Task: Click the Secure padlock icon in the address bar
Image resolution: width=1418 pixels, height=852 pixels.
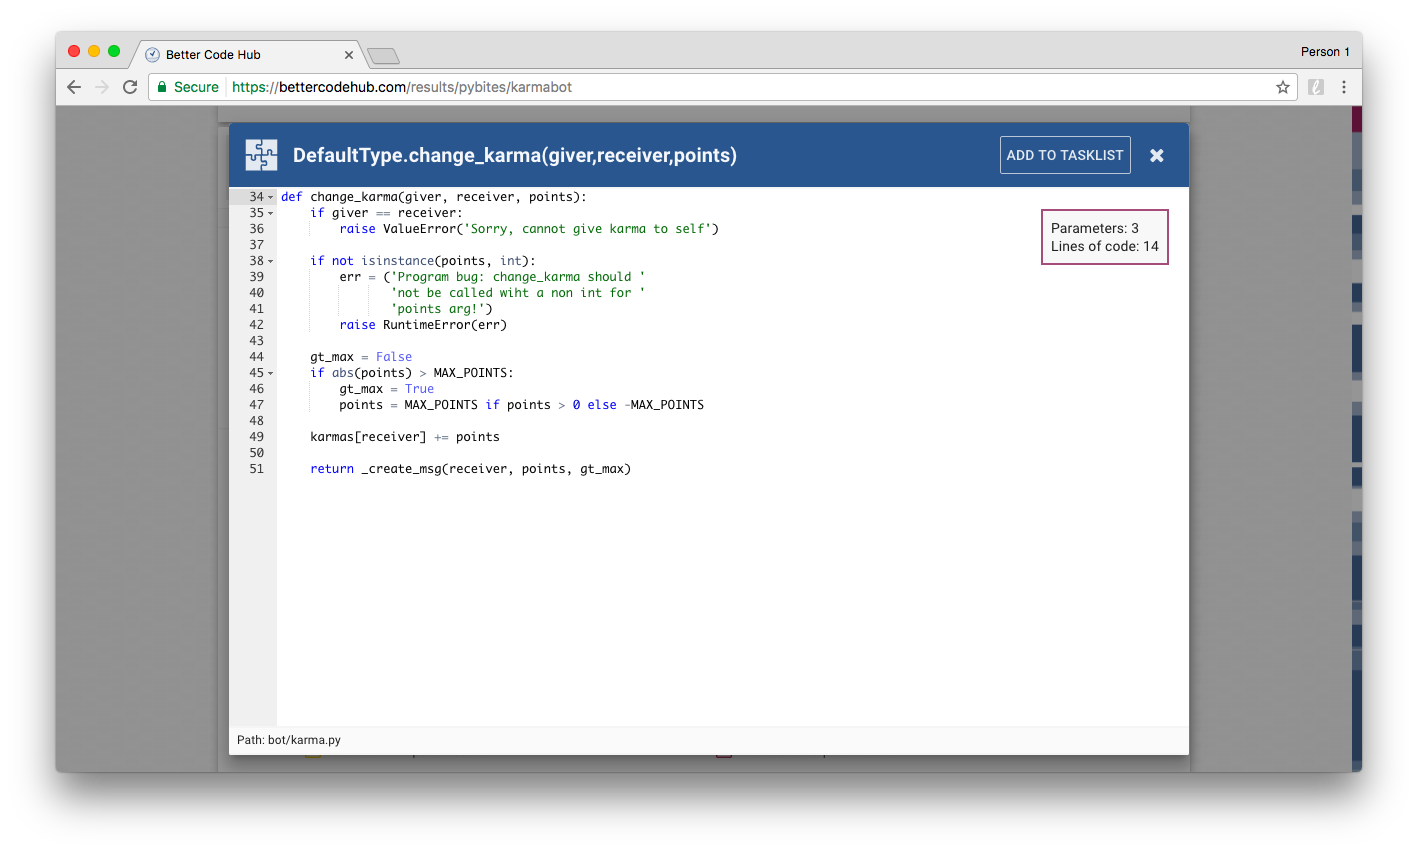Action: (162, 87)
